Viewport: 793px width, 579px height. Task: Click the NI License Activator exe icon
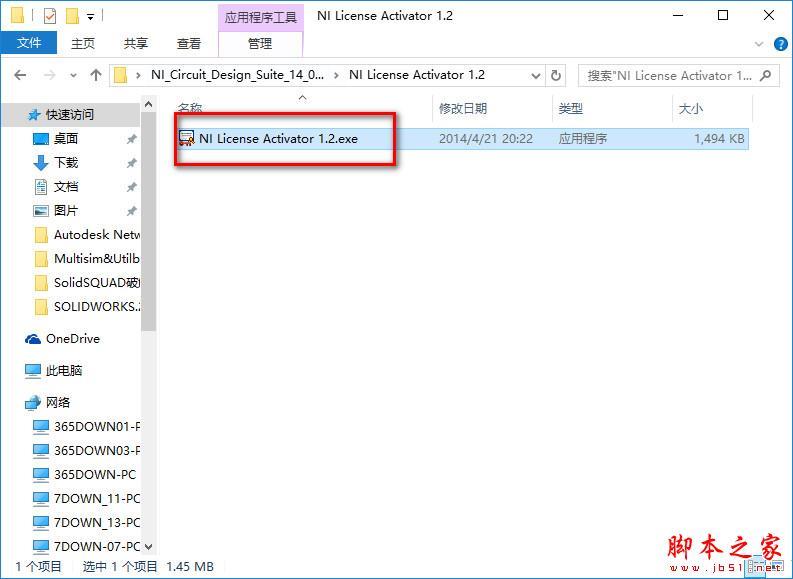(187, 139)
